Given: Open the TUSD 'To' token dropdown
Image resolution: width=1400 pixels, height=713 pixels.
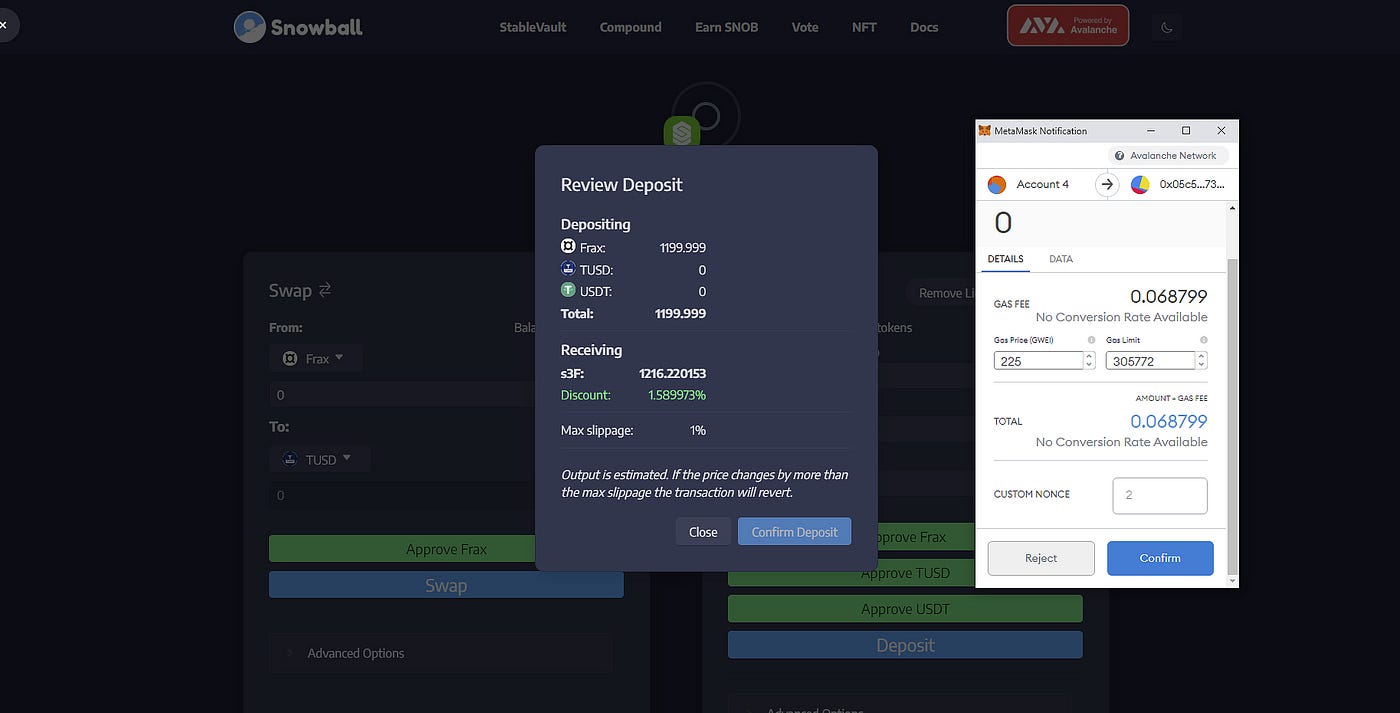Looking at the screenshot, I should (320, 459).
